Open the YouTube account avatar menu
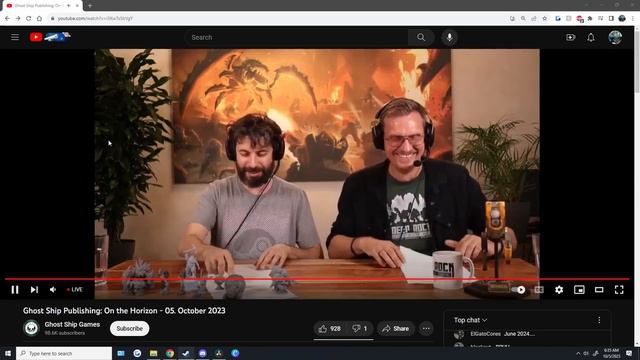The height and width of the screenshot is (360, 640). tap(615, 37)
